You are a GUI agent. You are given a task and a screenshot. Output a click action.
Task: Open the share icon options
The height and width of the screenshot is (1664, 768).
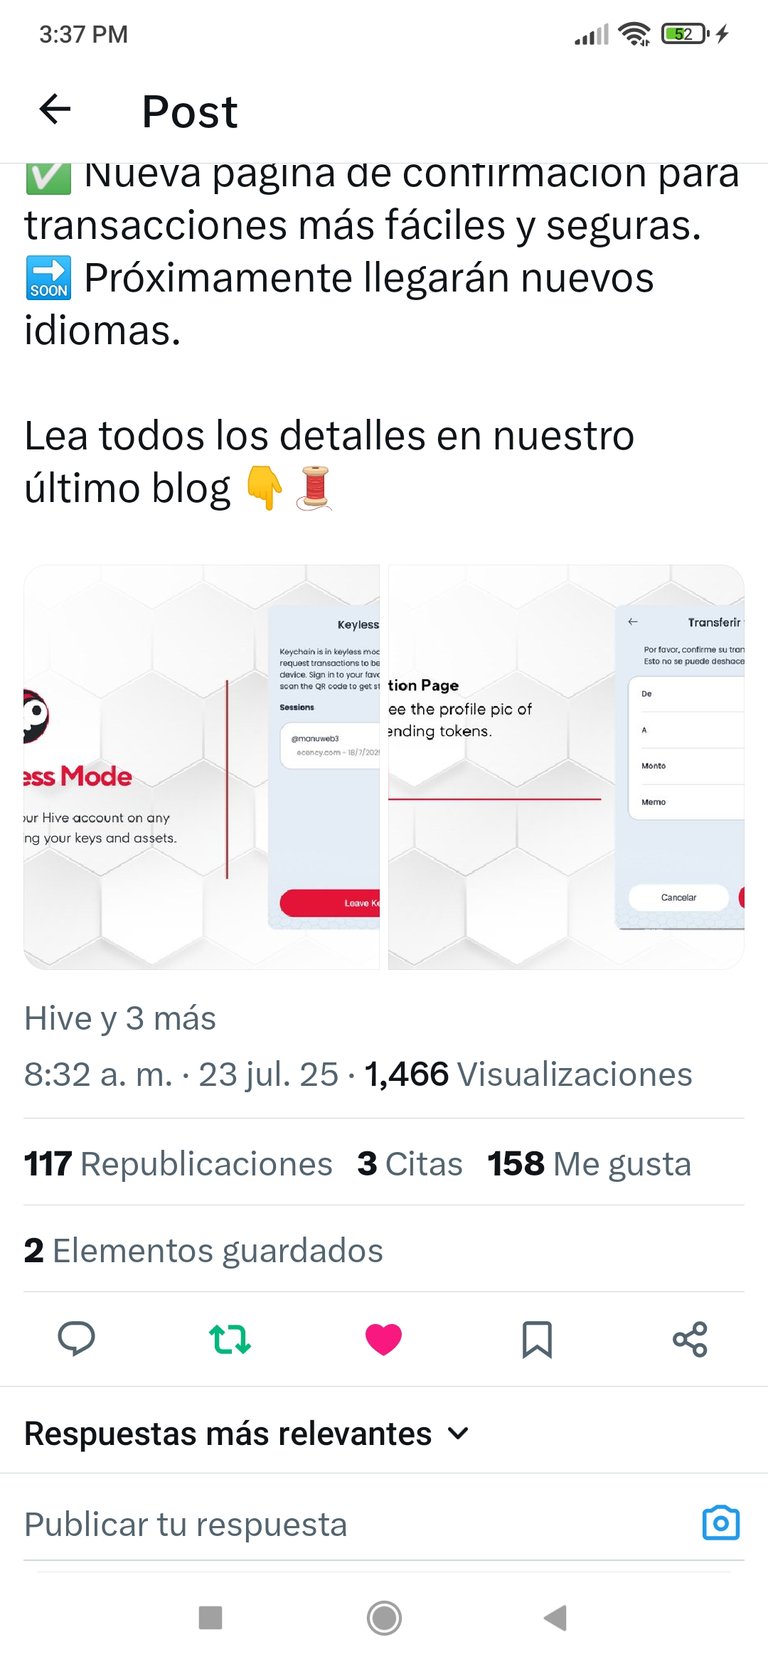coord(690,1338)
